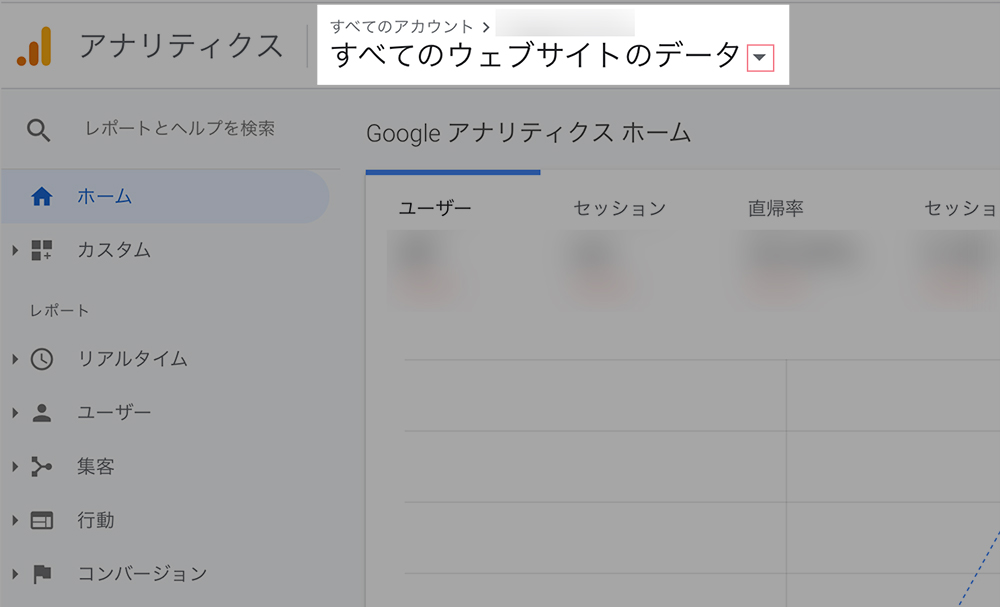Select the セッション metric tab
Screen dimensions: 1000x607
[x=619, y=208]
